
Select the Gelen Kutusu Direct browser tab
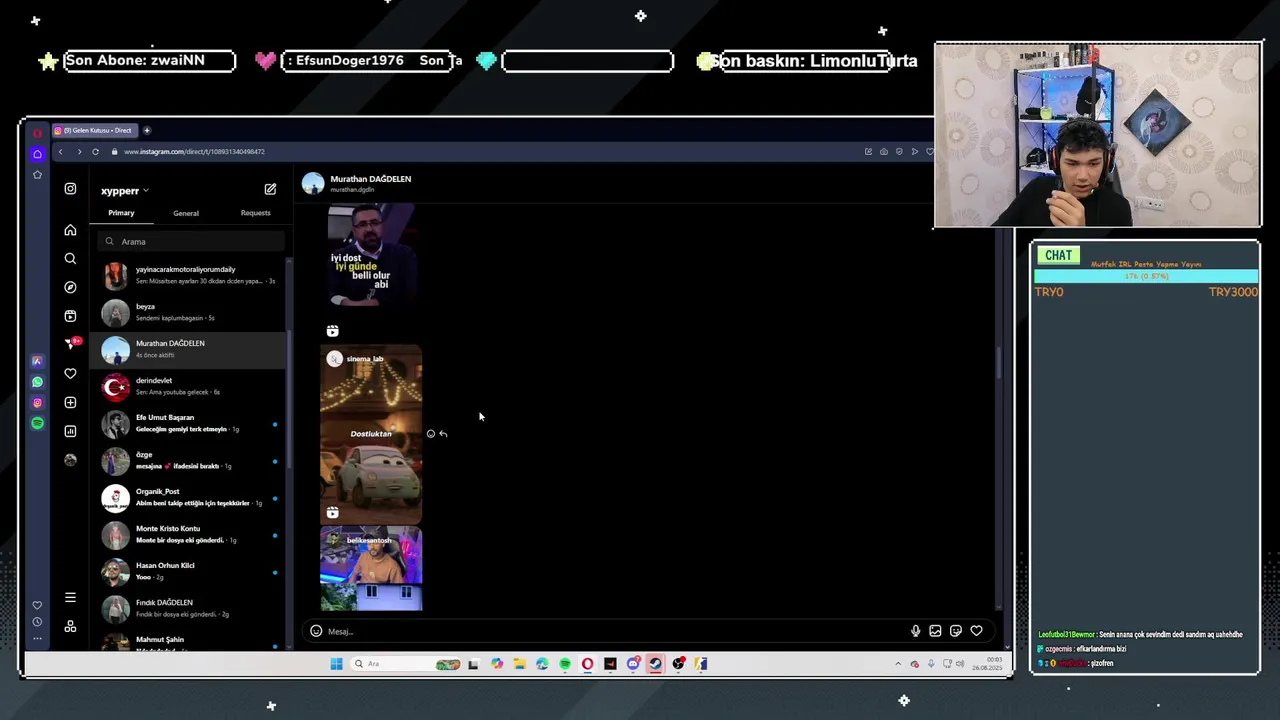pyautogui.click(x=95, y=130)
